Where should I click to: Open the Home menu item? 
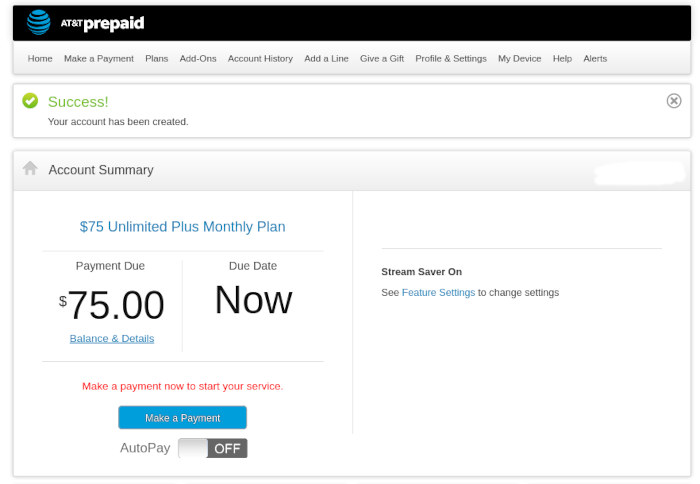pos(40,59)
